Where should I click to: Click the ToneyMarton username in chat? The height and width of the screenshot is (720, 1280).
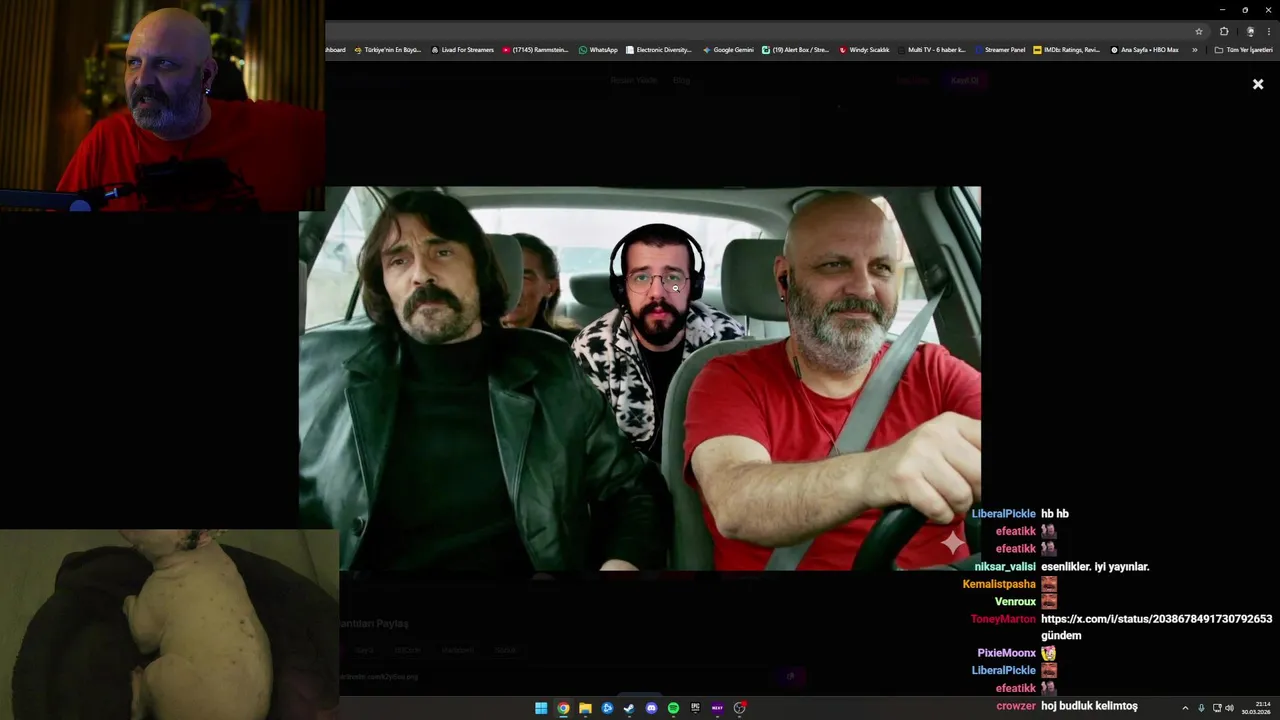pos(1003,619)
